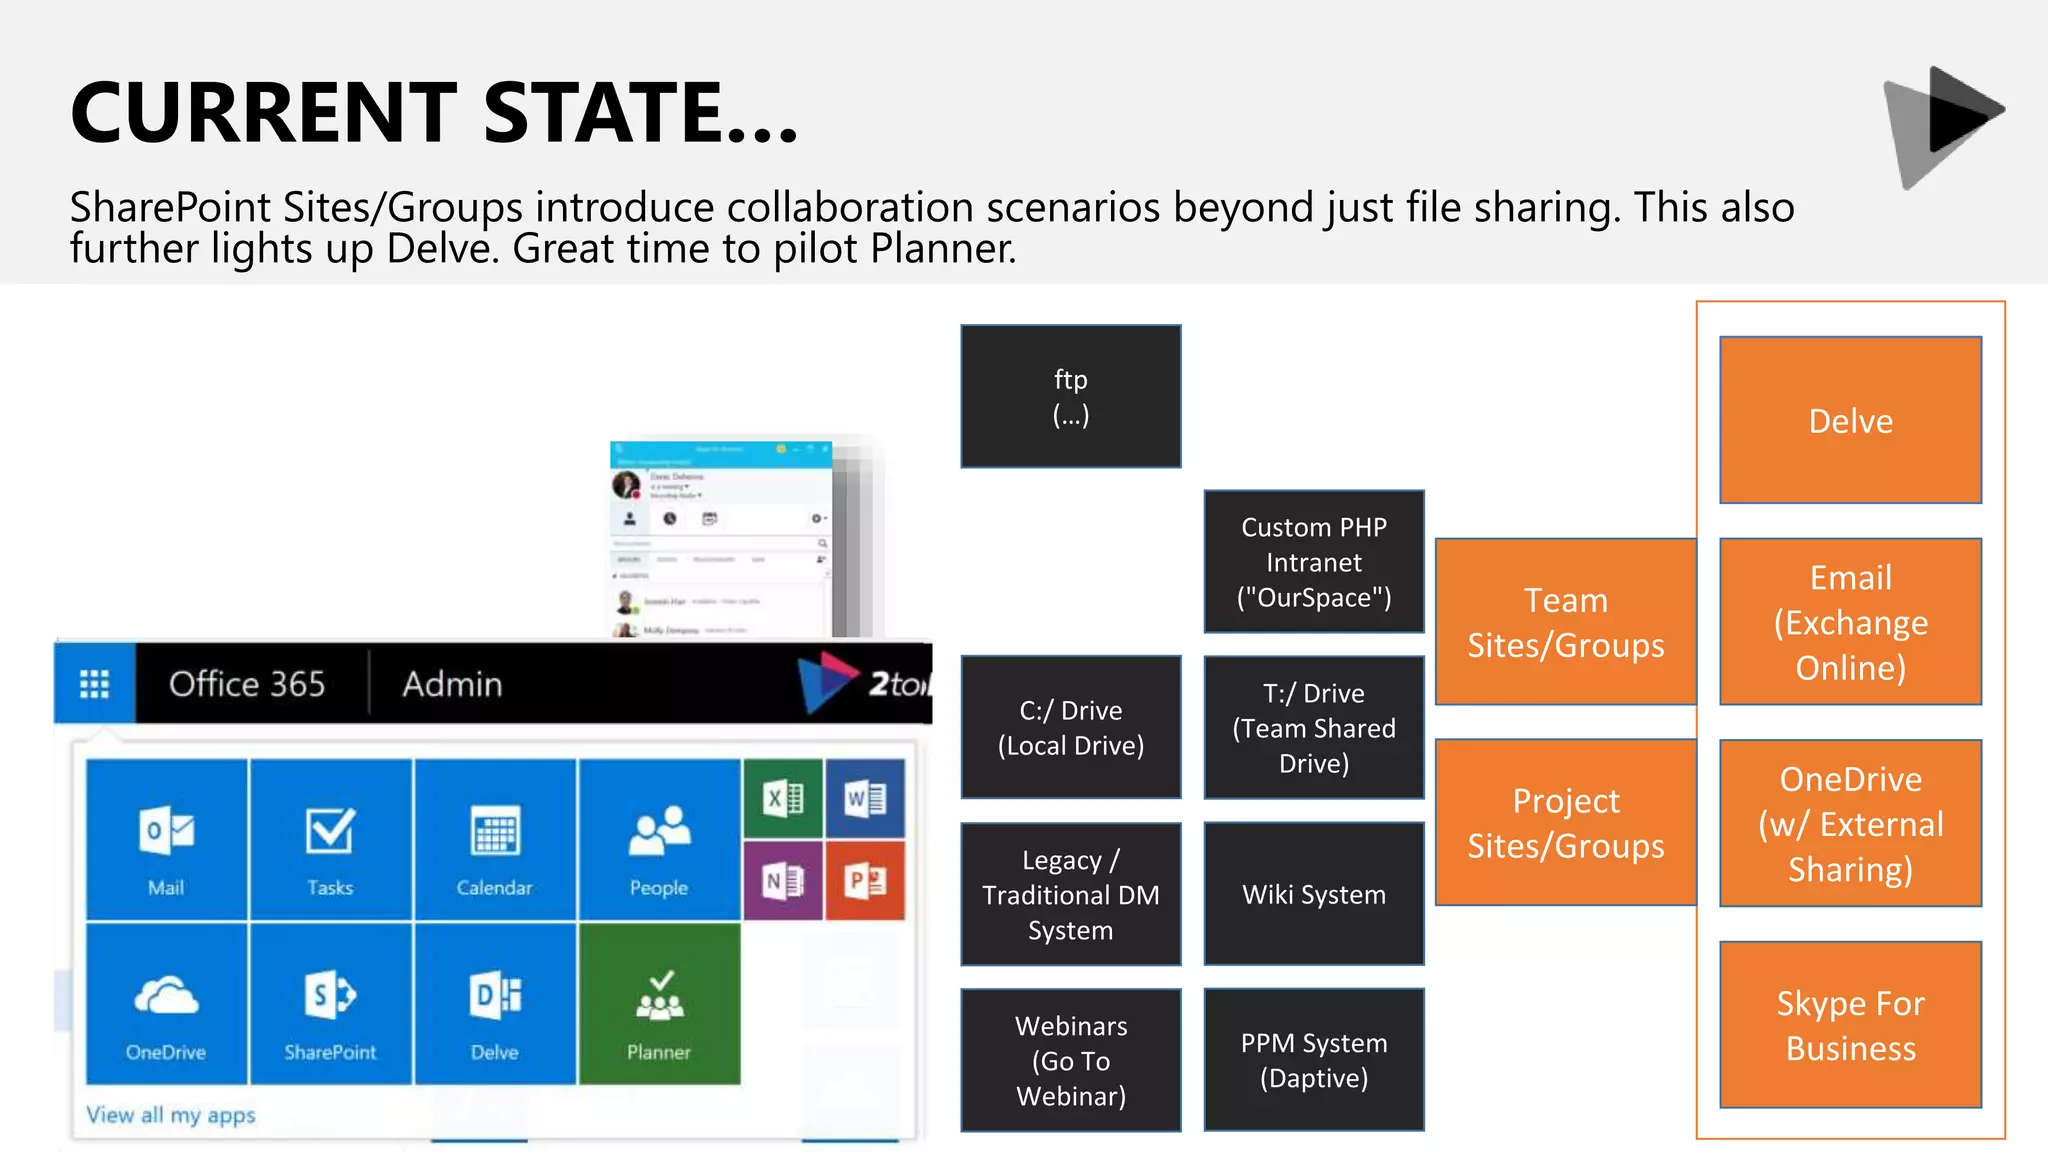
Task: Select the Skype For Business box
Action: 1851,1024
